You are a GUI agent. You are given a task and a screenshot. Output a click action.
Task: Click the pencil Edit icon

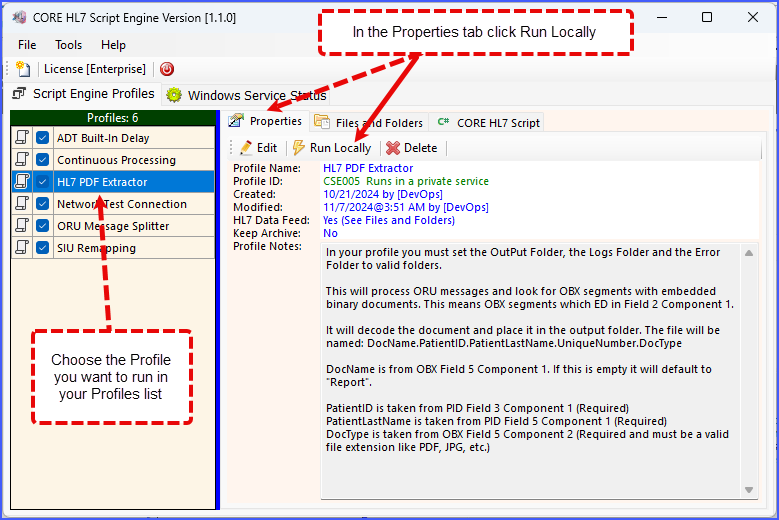point(246,148)
